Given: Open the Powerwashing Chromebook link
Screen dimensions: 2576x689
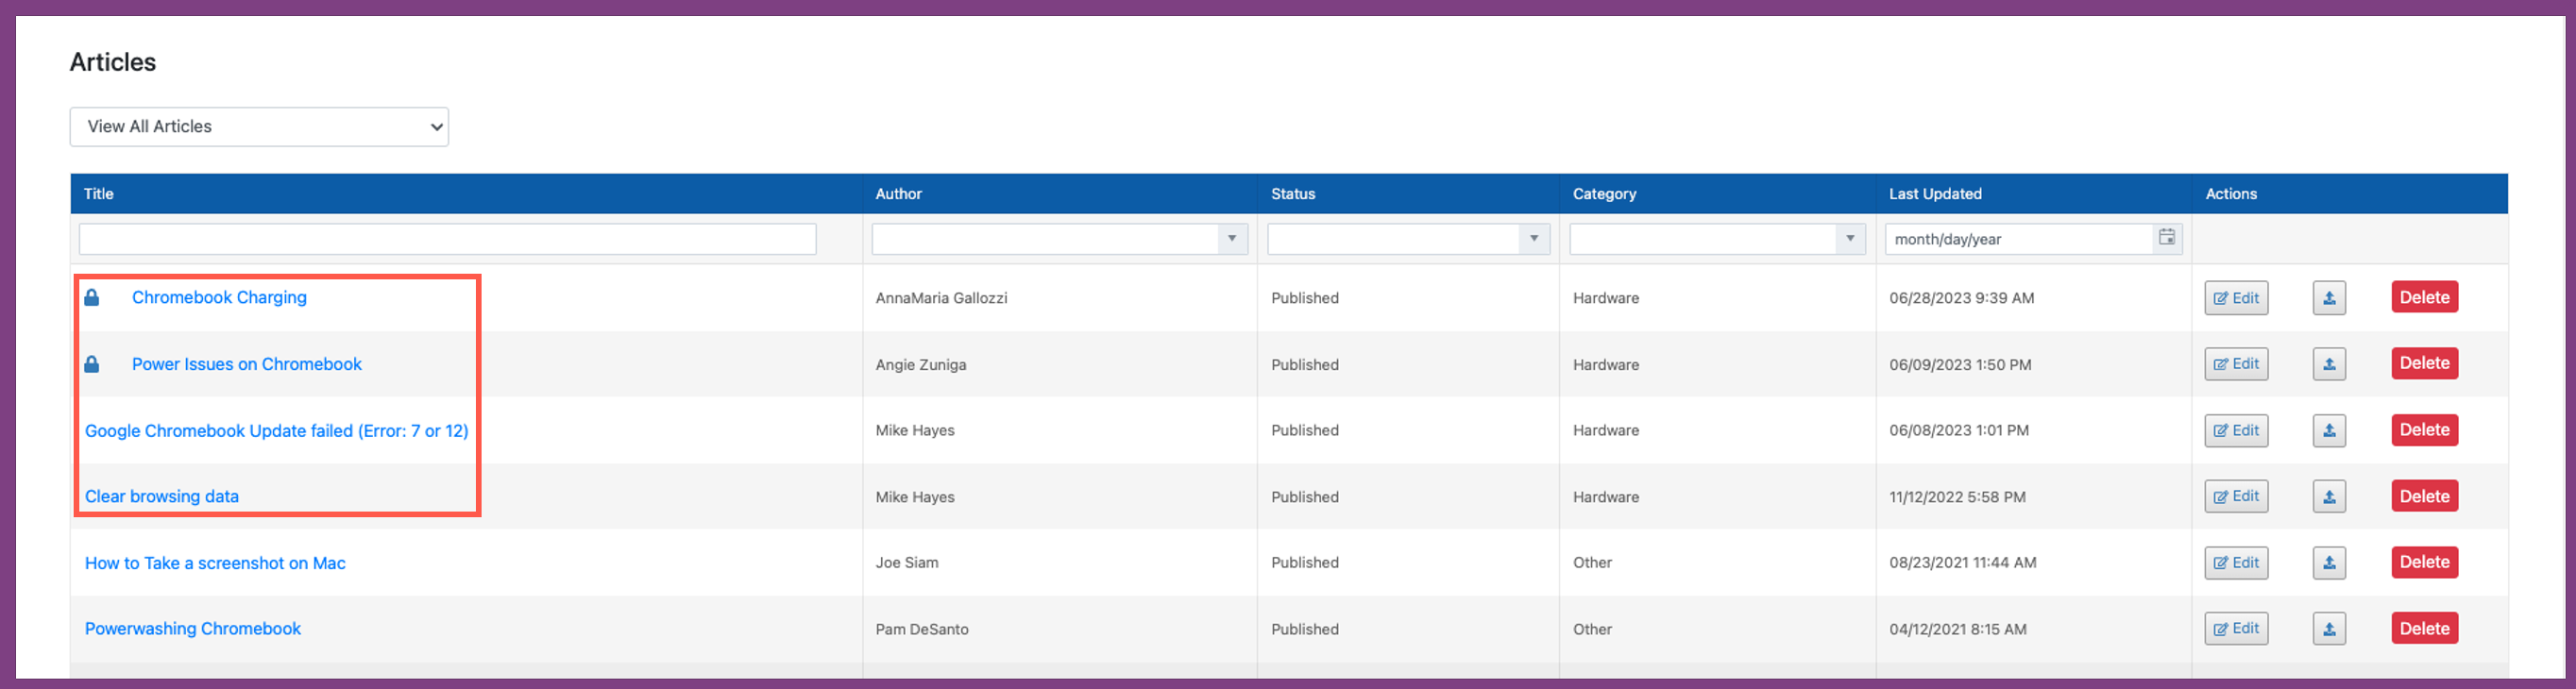Looking at the screenshot, I should (x=193, y=629).
